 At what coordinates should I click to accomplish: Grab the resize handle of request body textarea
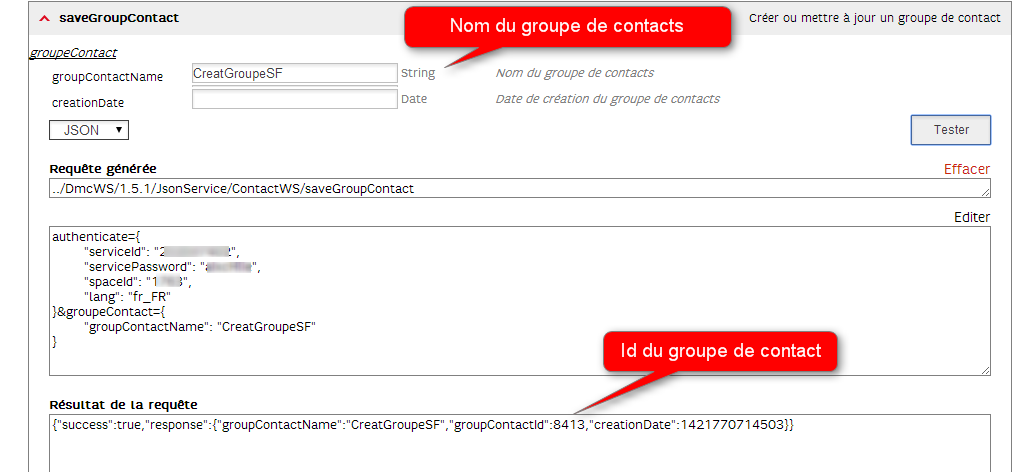[x=986, y=370]
